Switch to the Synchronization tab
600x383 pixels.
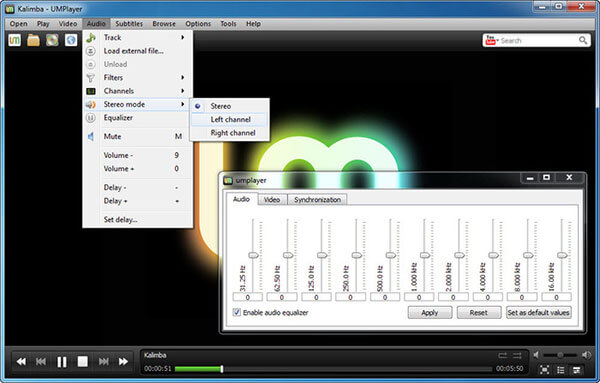coord(317,200)
